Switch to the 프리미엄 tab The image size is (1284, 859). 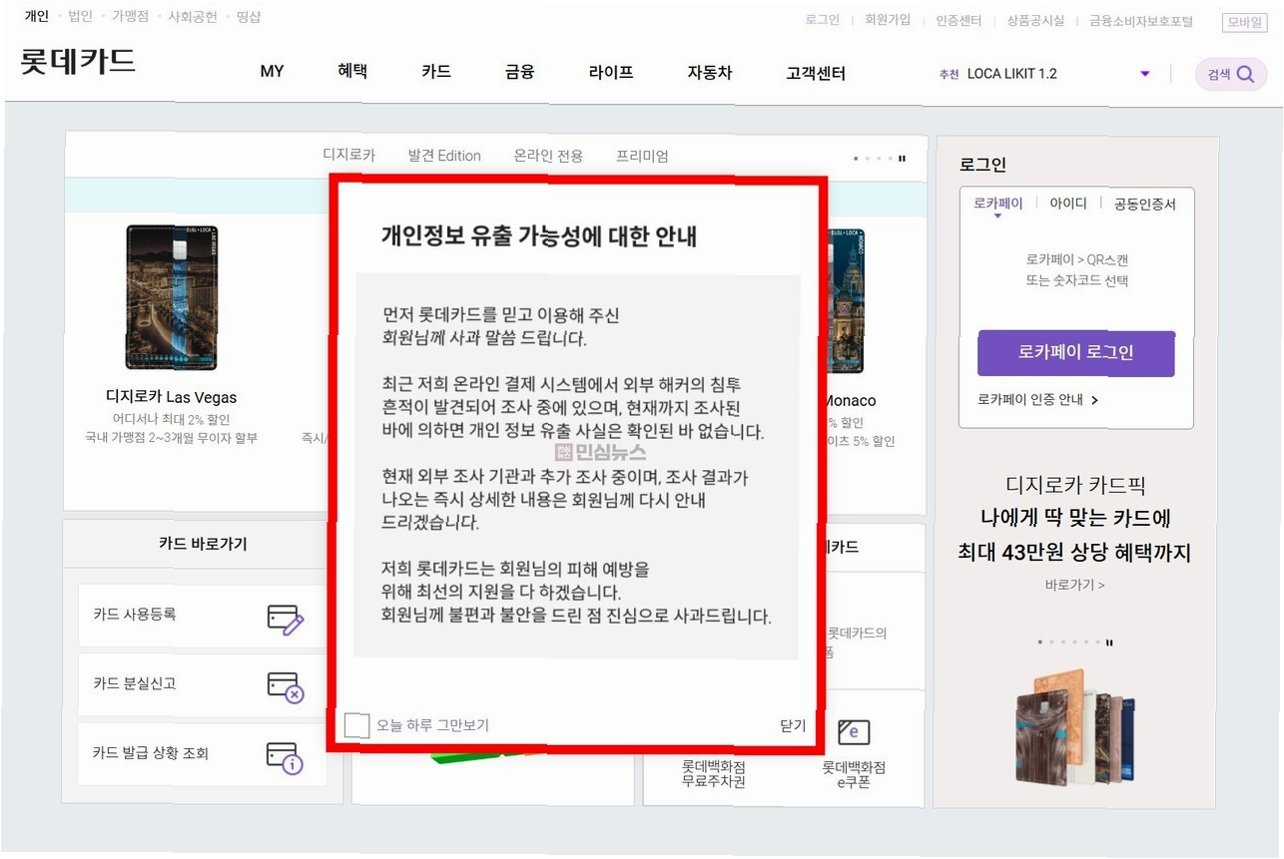click(x=642, y=156)
